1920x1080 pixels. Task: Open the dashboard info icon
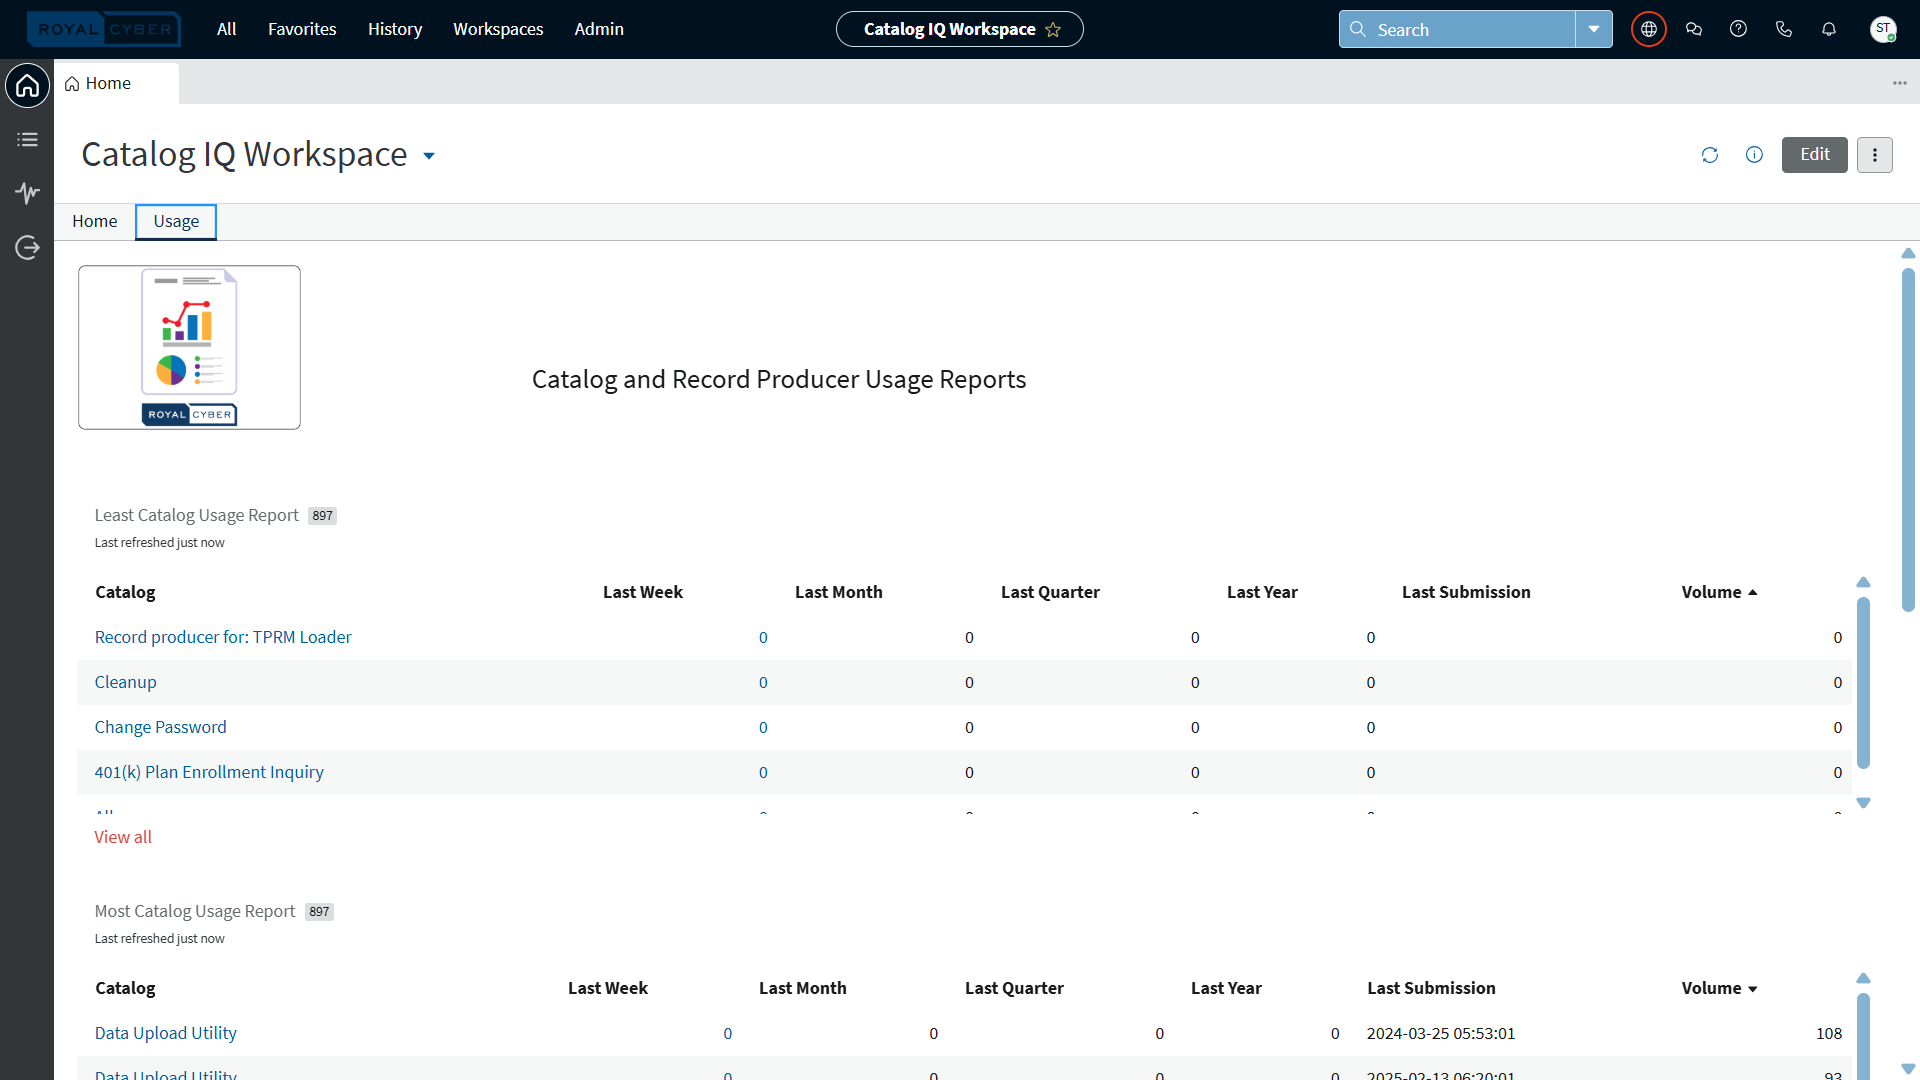pos(1754,155)
